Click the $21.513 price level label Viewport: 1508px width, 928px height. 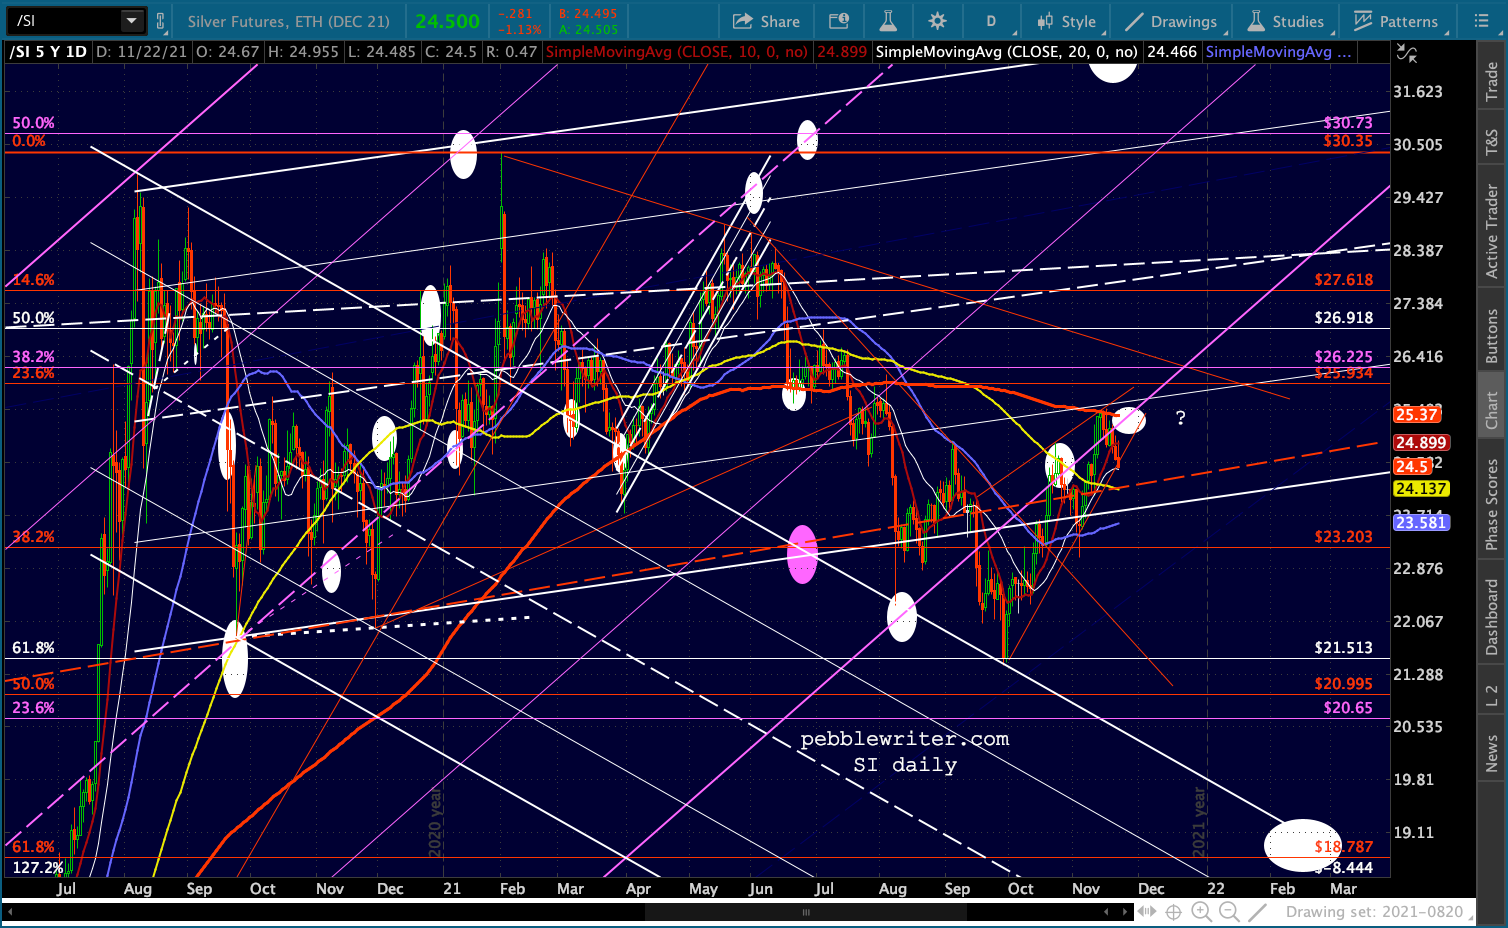(1344, 648)
